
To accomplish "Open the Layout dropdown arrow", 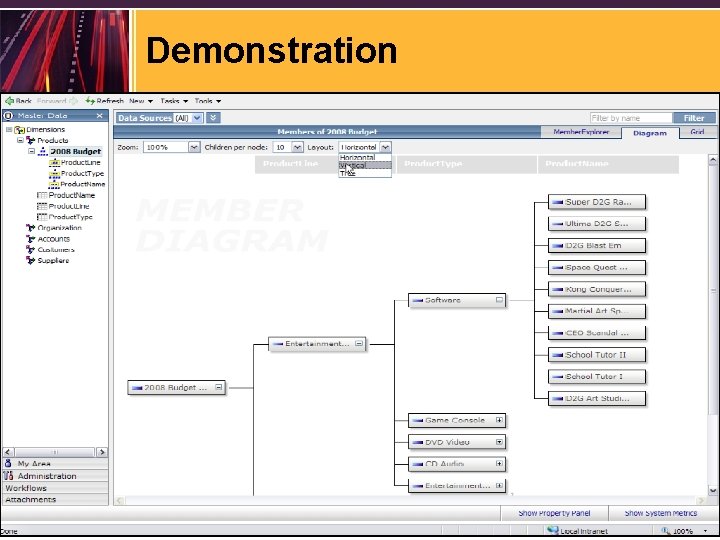I will [x=386, y=147].
